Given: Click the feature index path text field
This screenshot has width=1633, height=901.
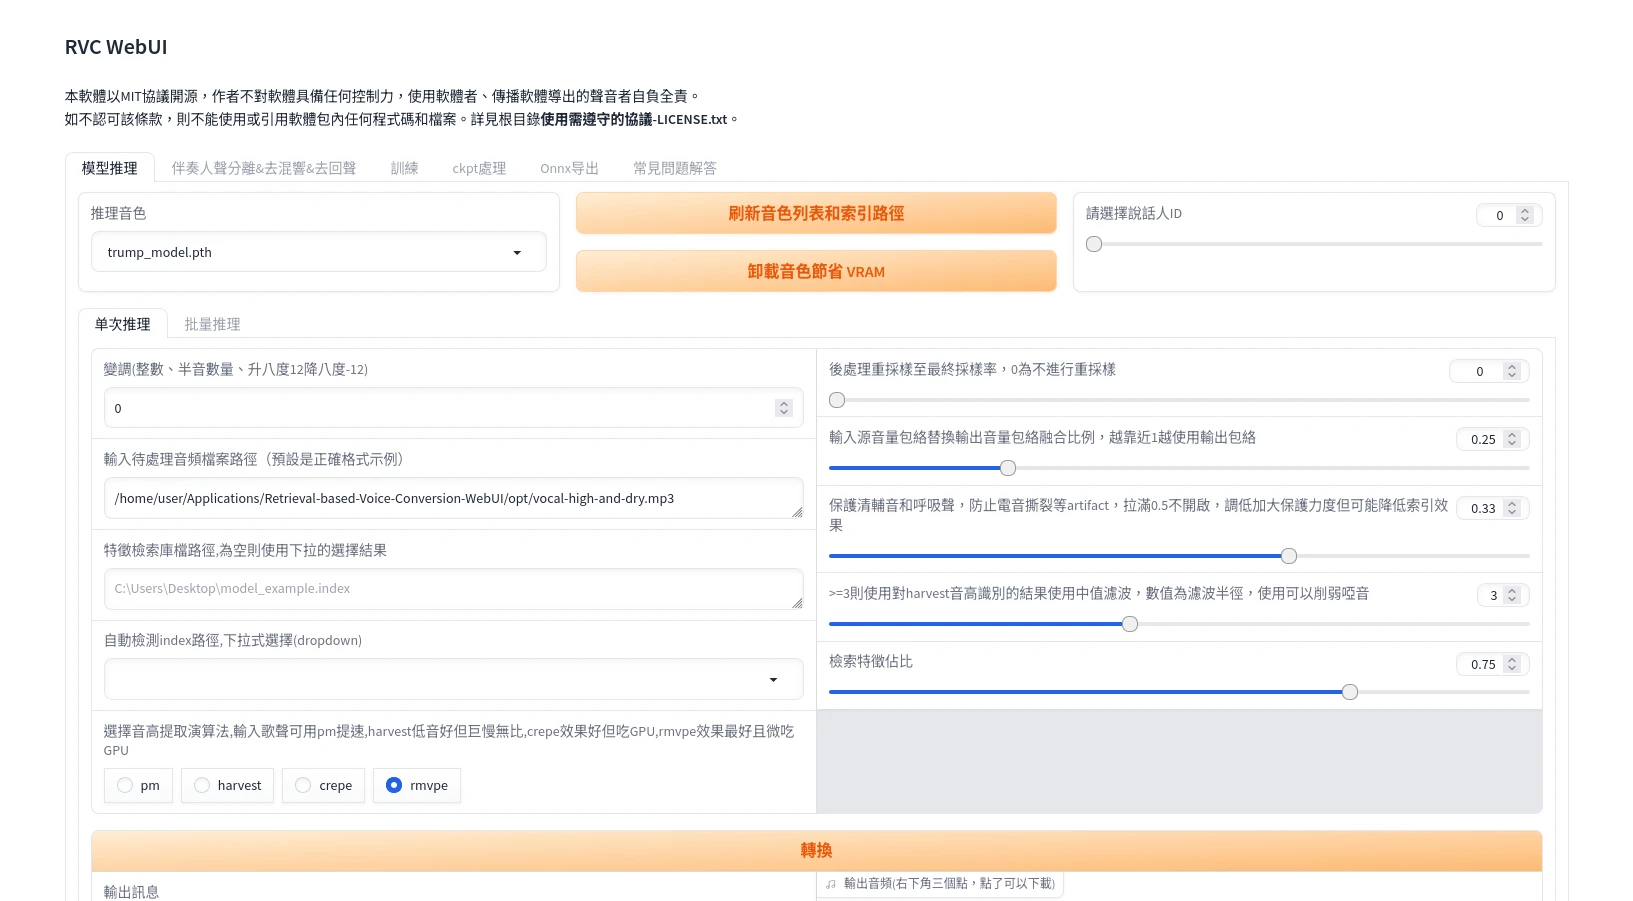Looking at the screenshot, I should point(453,589).
